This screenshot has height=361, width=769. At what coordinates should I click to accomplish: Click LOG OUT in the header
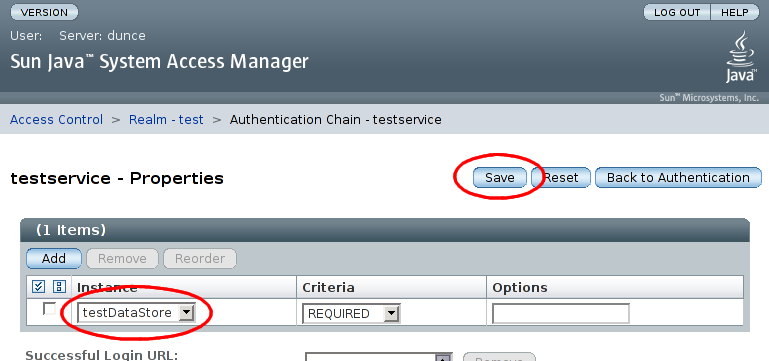[x=677, y=12]
